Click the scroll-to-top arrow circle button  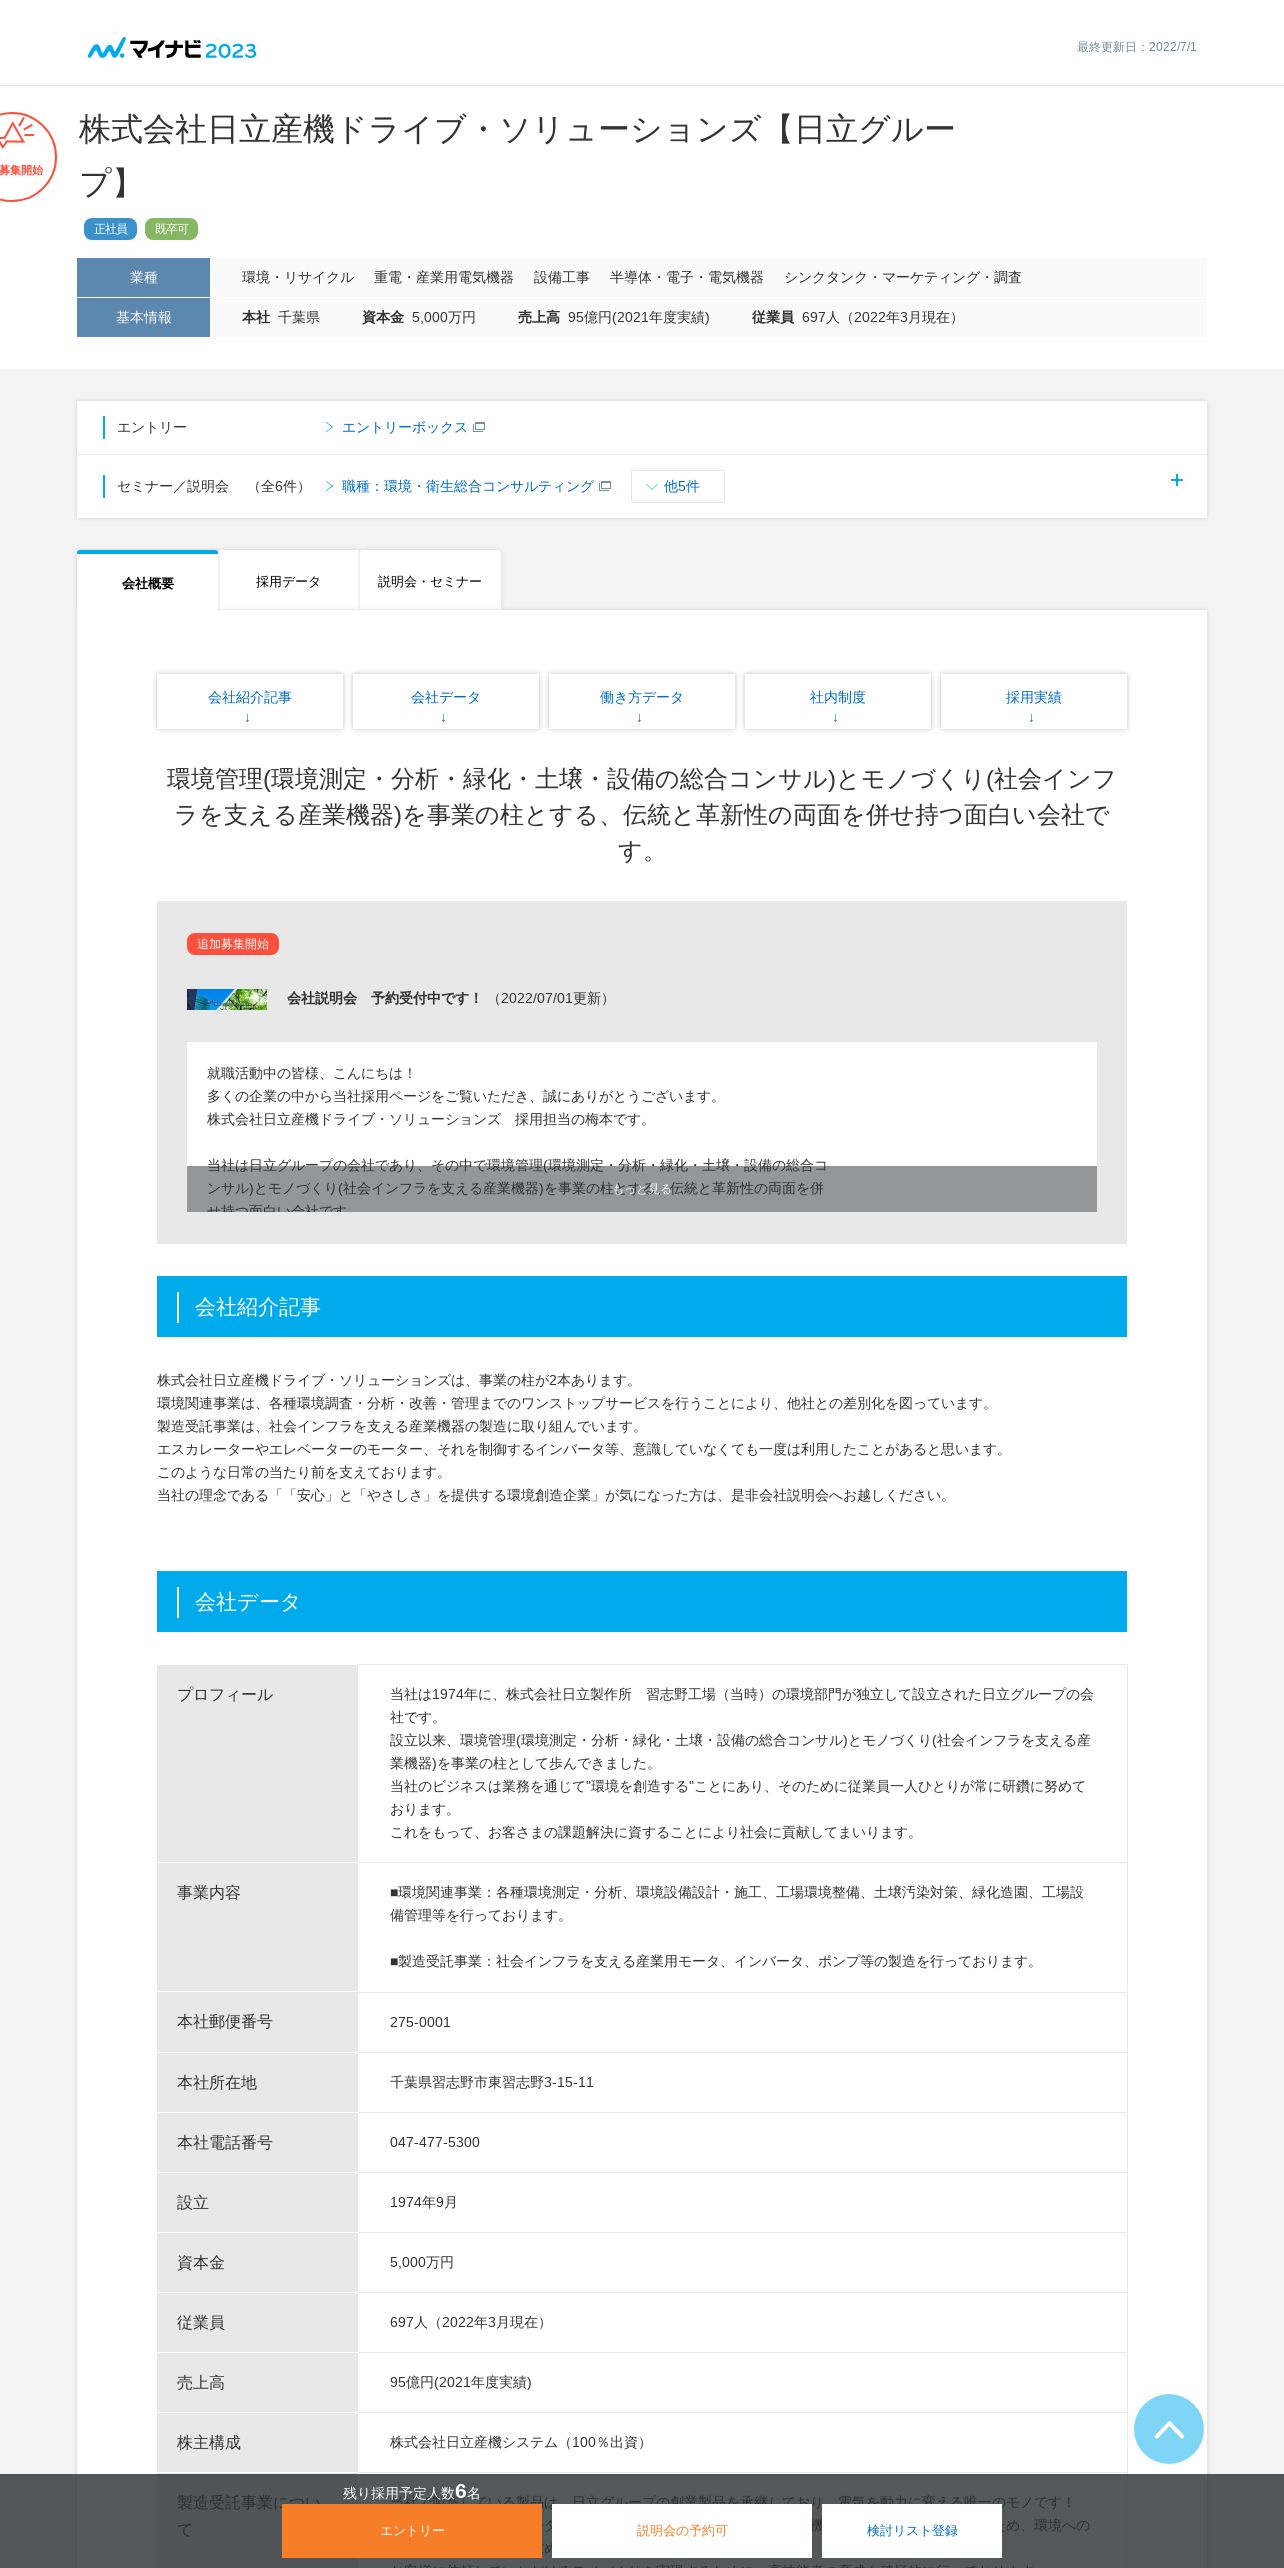[x=1168, y=2428]
